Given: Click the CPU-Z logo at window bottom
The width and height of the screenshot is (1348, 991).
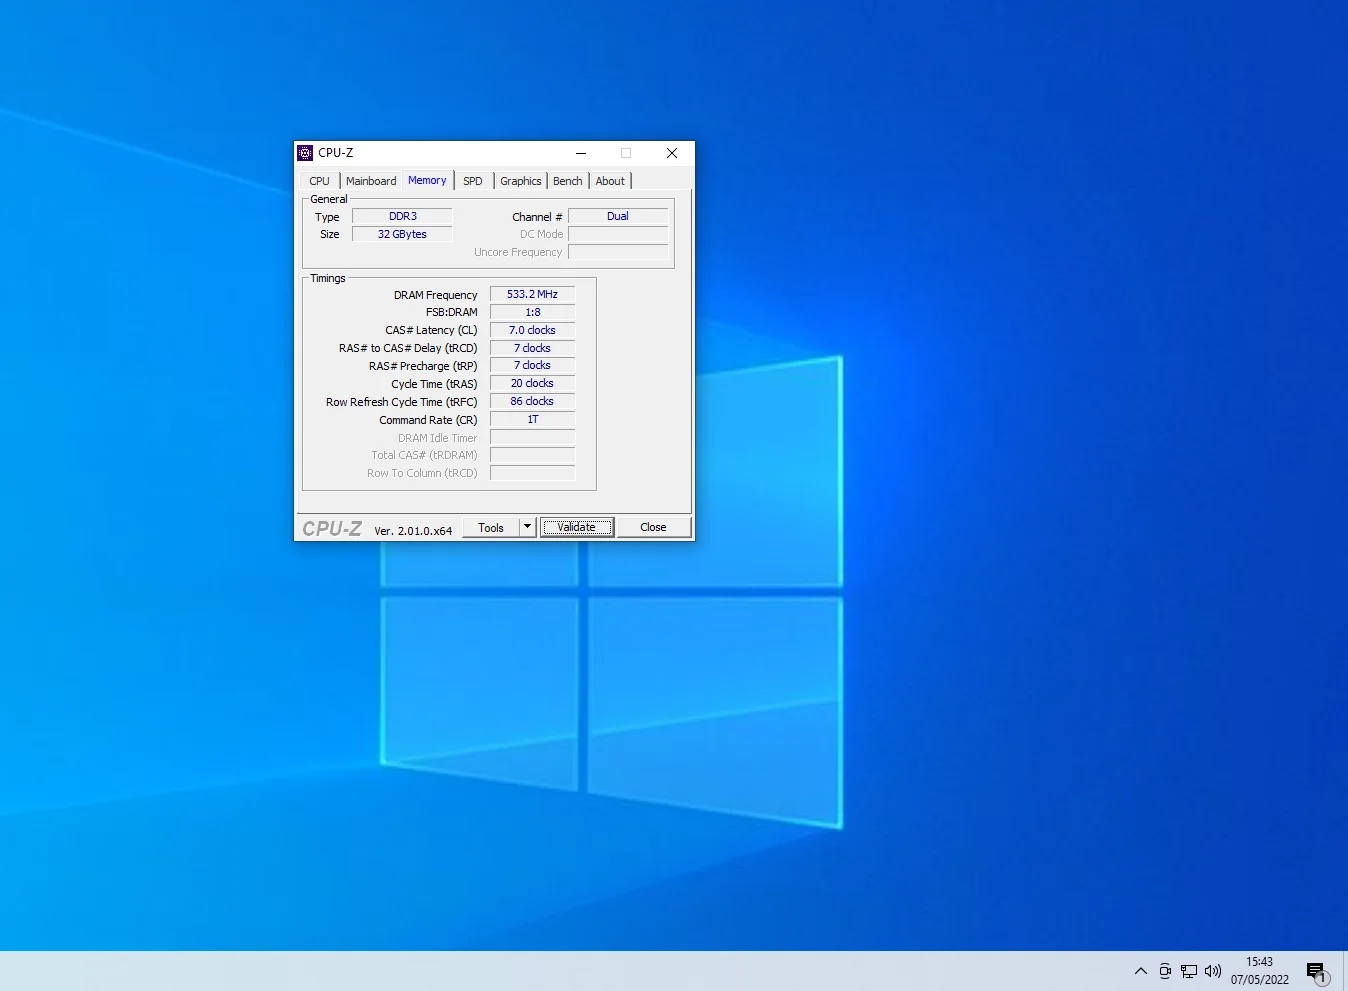Looking at the screenshot, I should pos(332,529).
